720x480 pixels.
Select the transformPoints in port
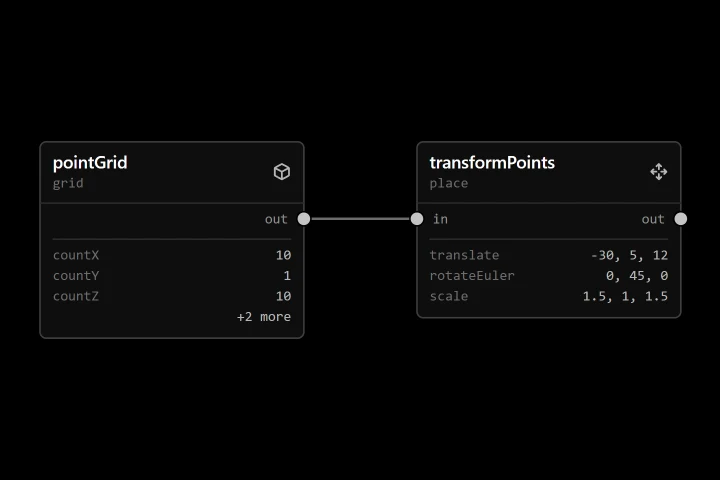(417, 219)
